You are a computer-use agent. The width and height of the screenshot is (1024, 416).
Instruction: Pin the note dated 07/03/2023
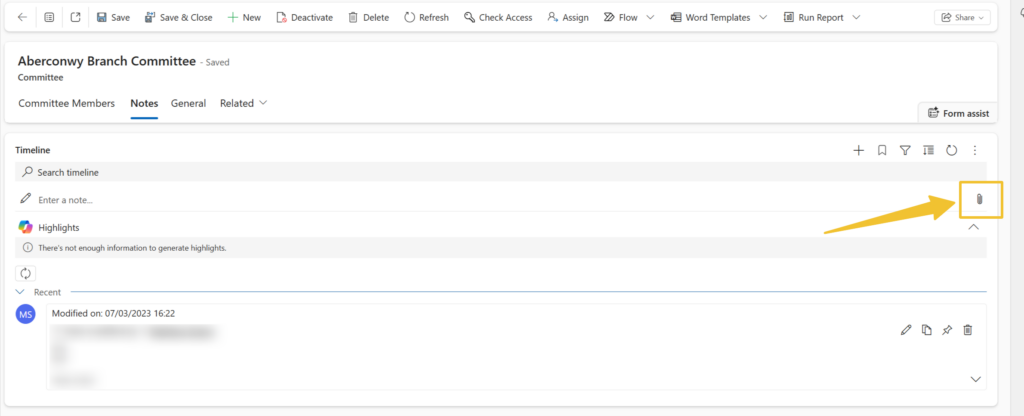point(947,330)
